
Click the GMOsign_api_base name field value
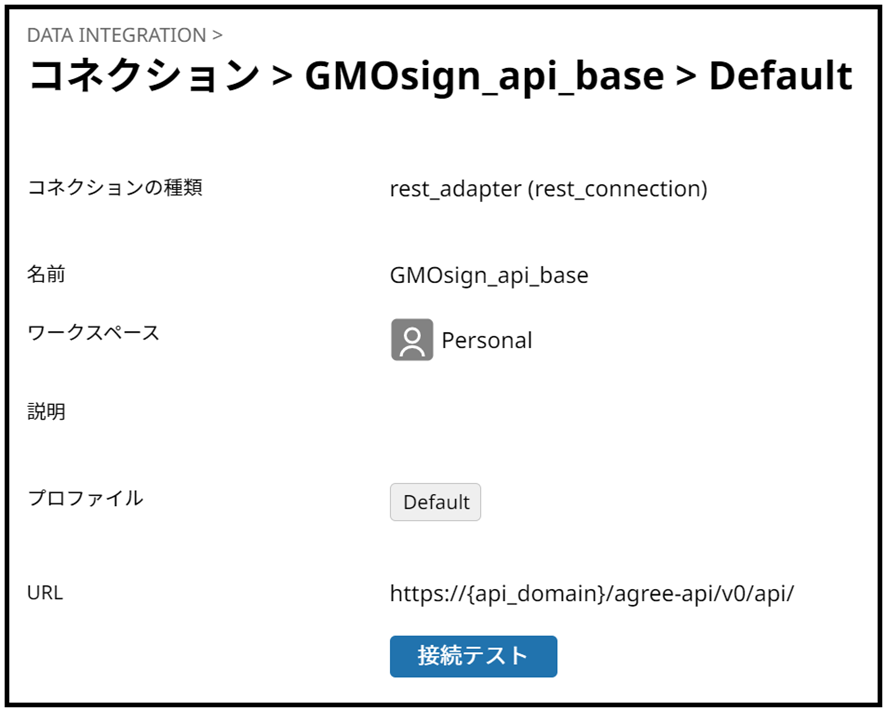pos(489,275)
